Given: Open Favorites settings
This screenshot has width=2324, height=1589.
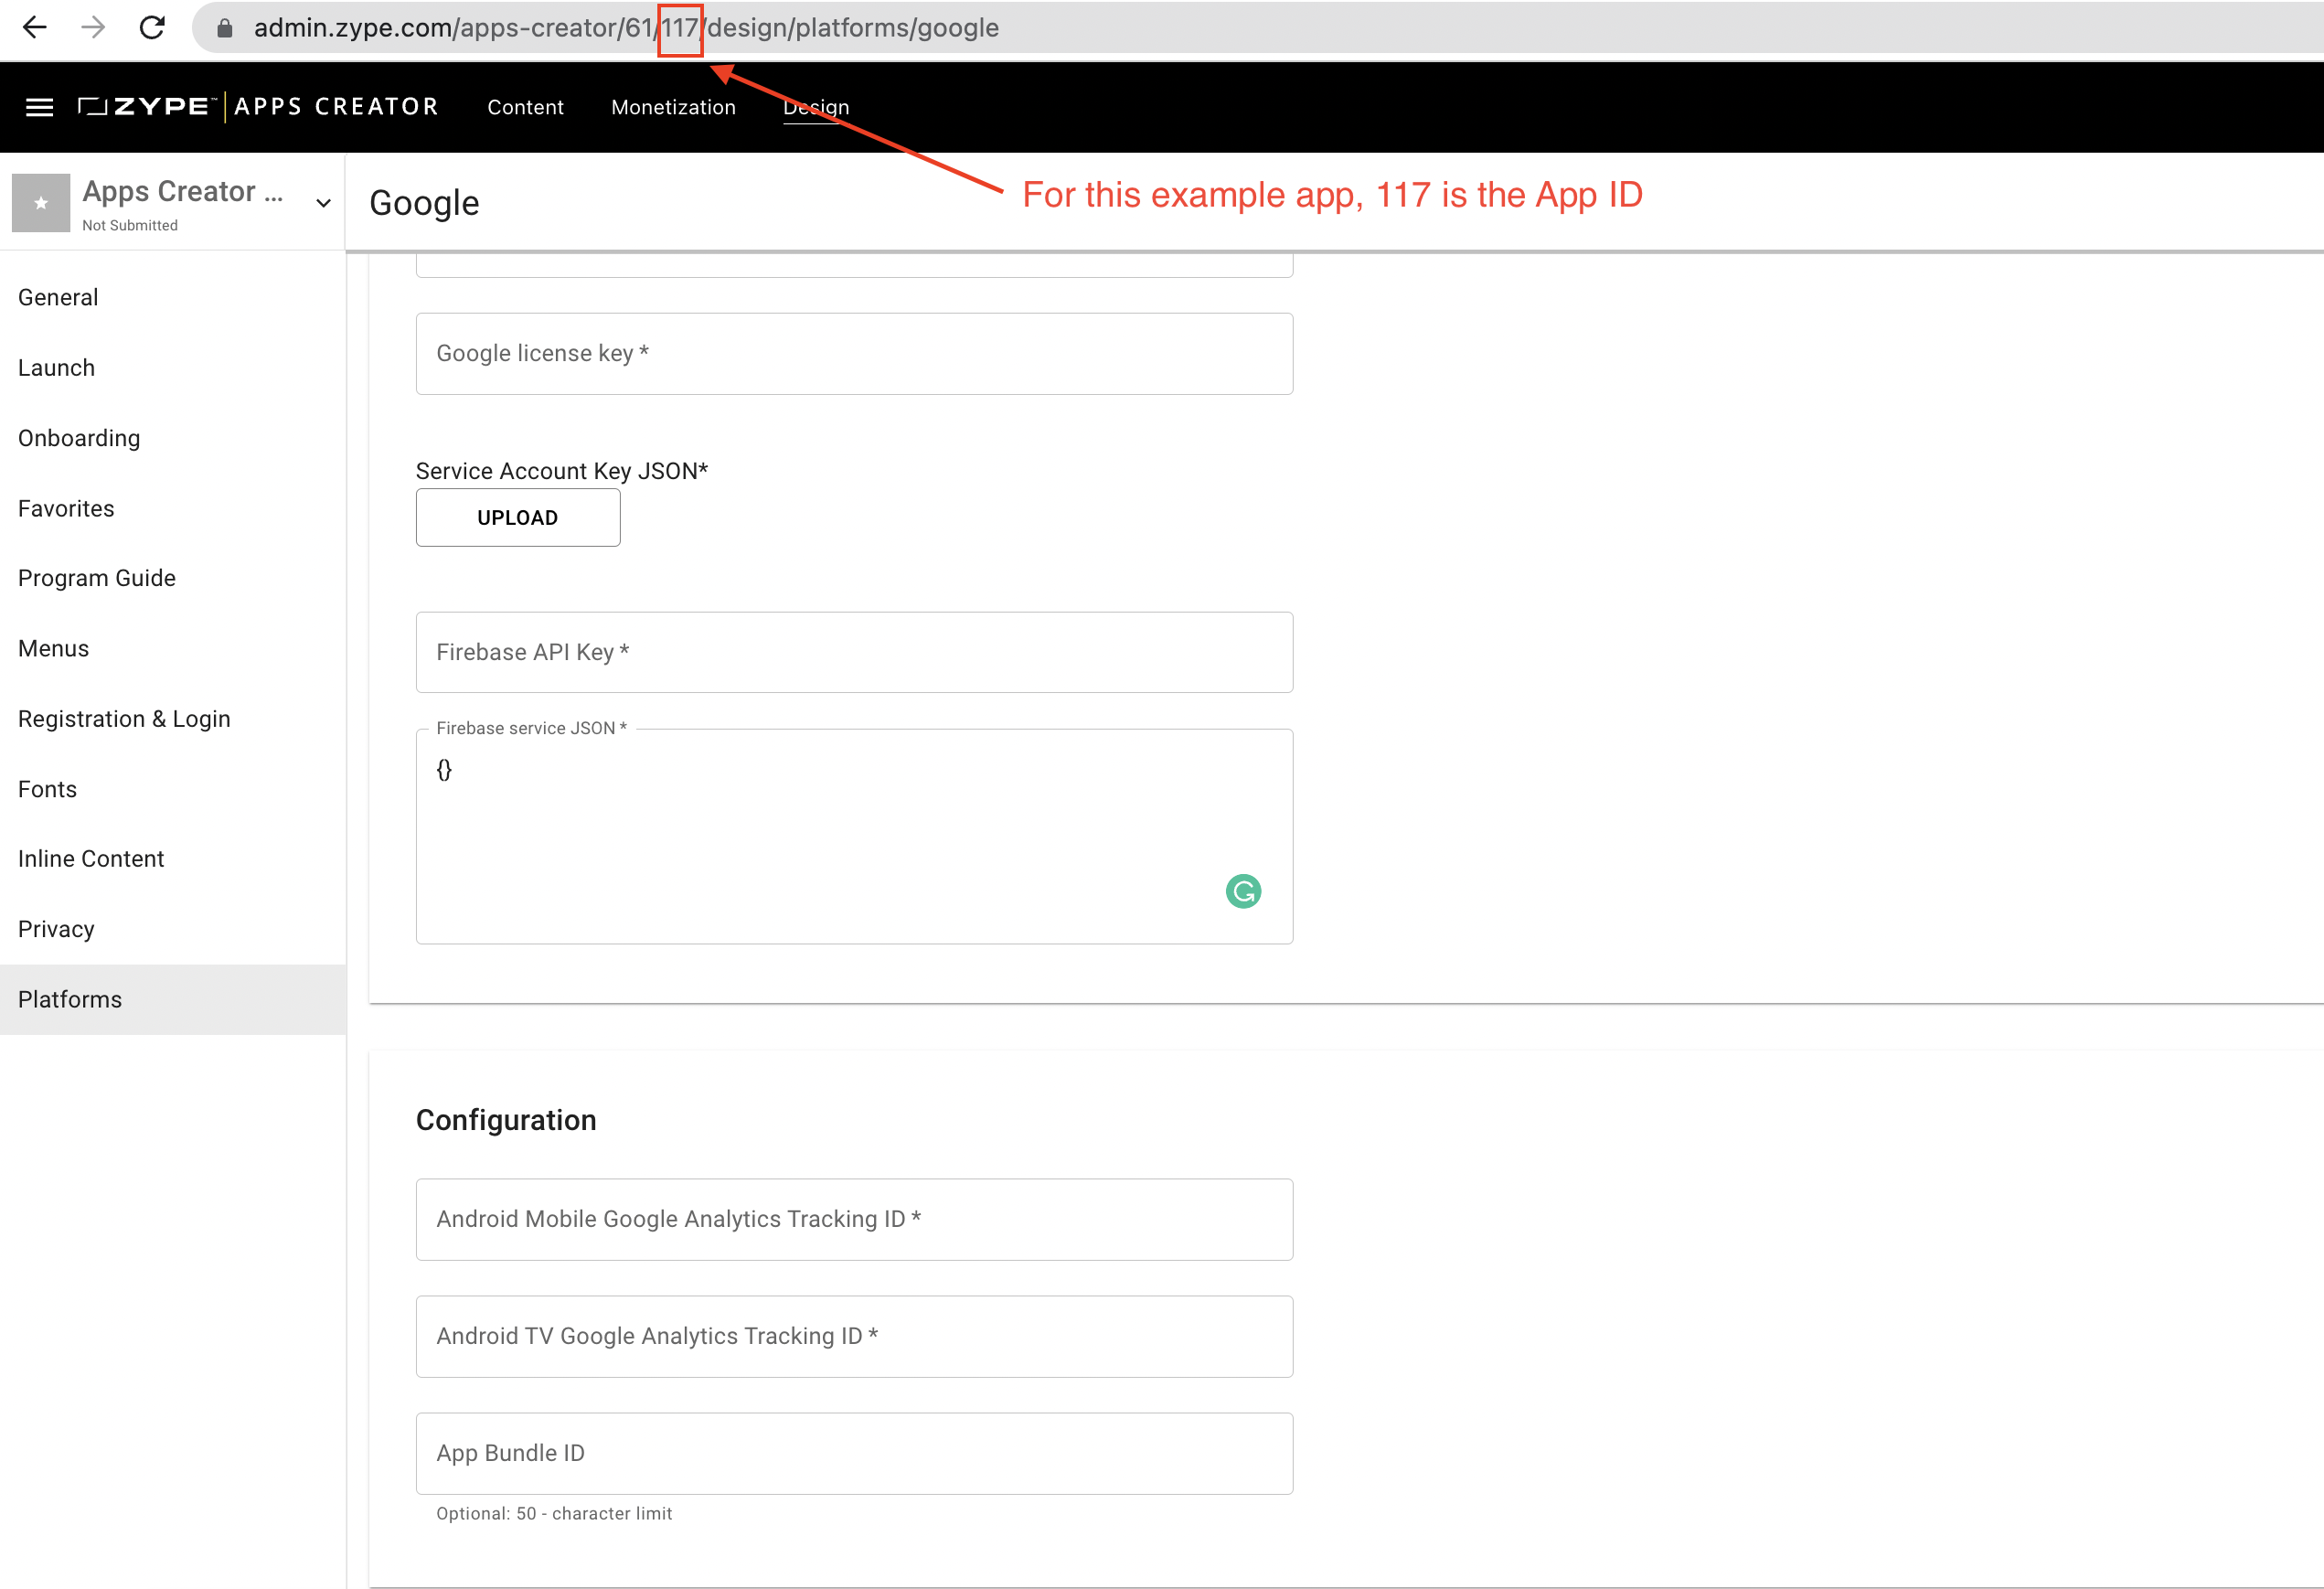Looking at the screenshot, I should [x=173, y=508].
